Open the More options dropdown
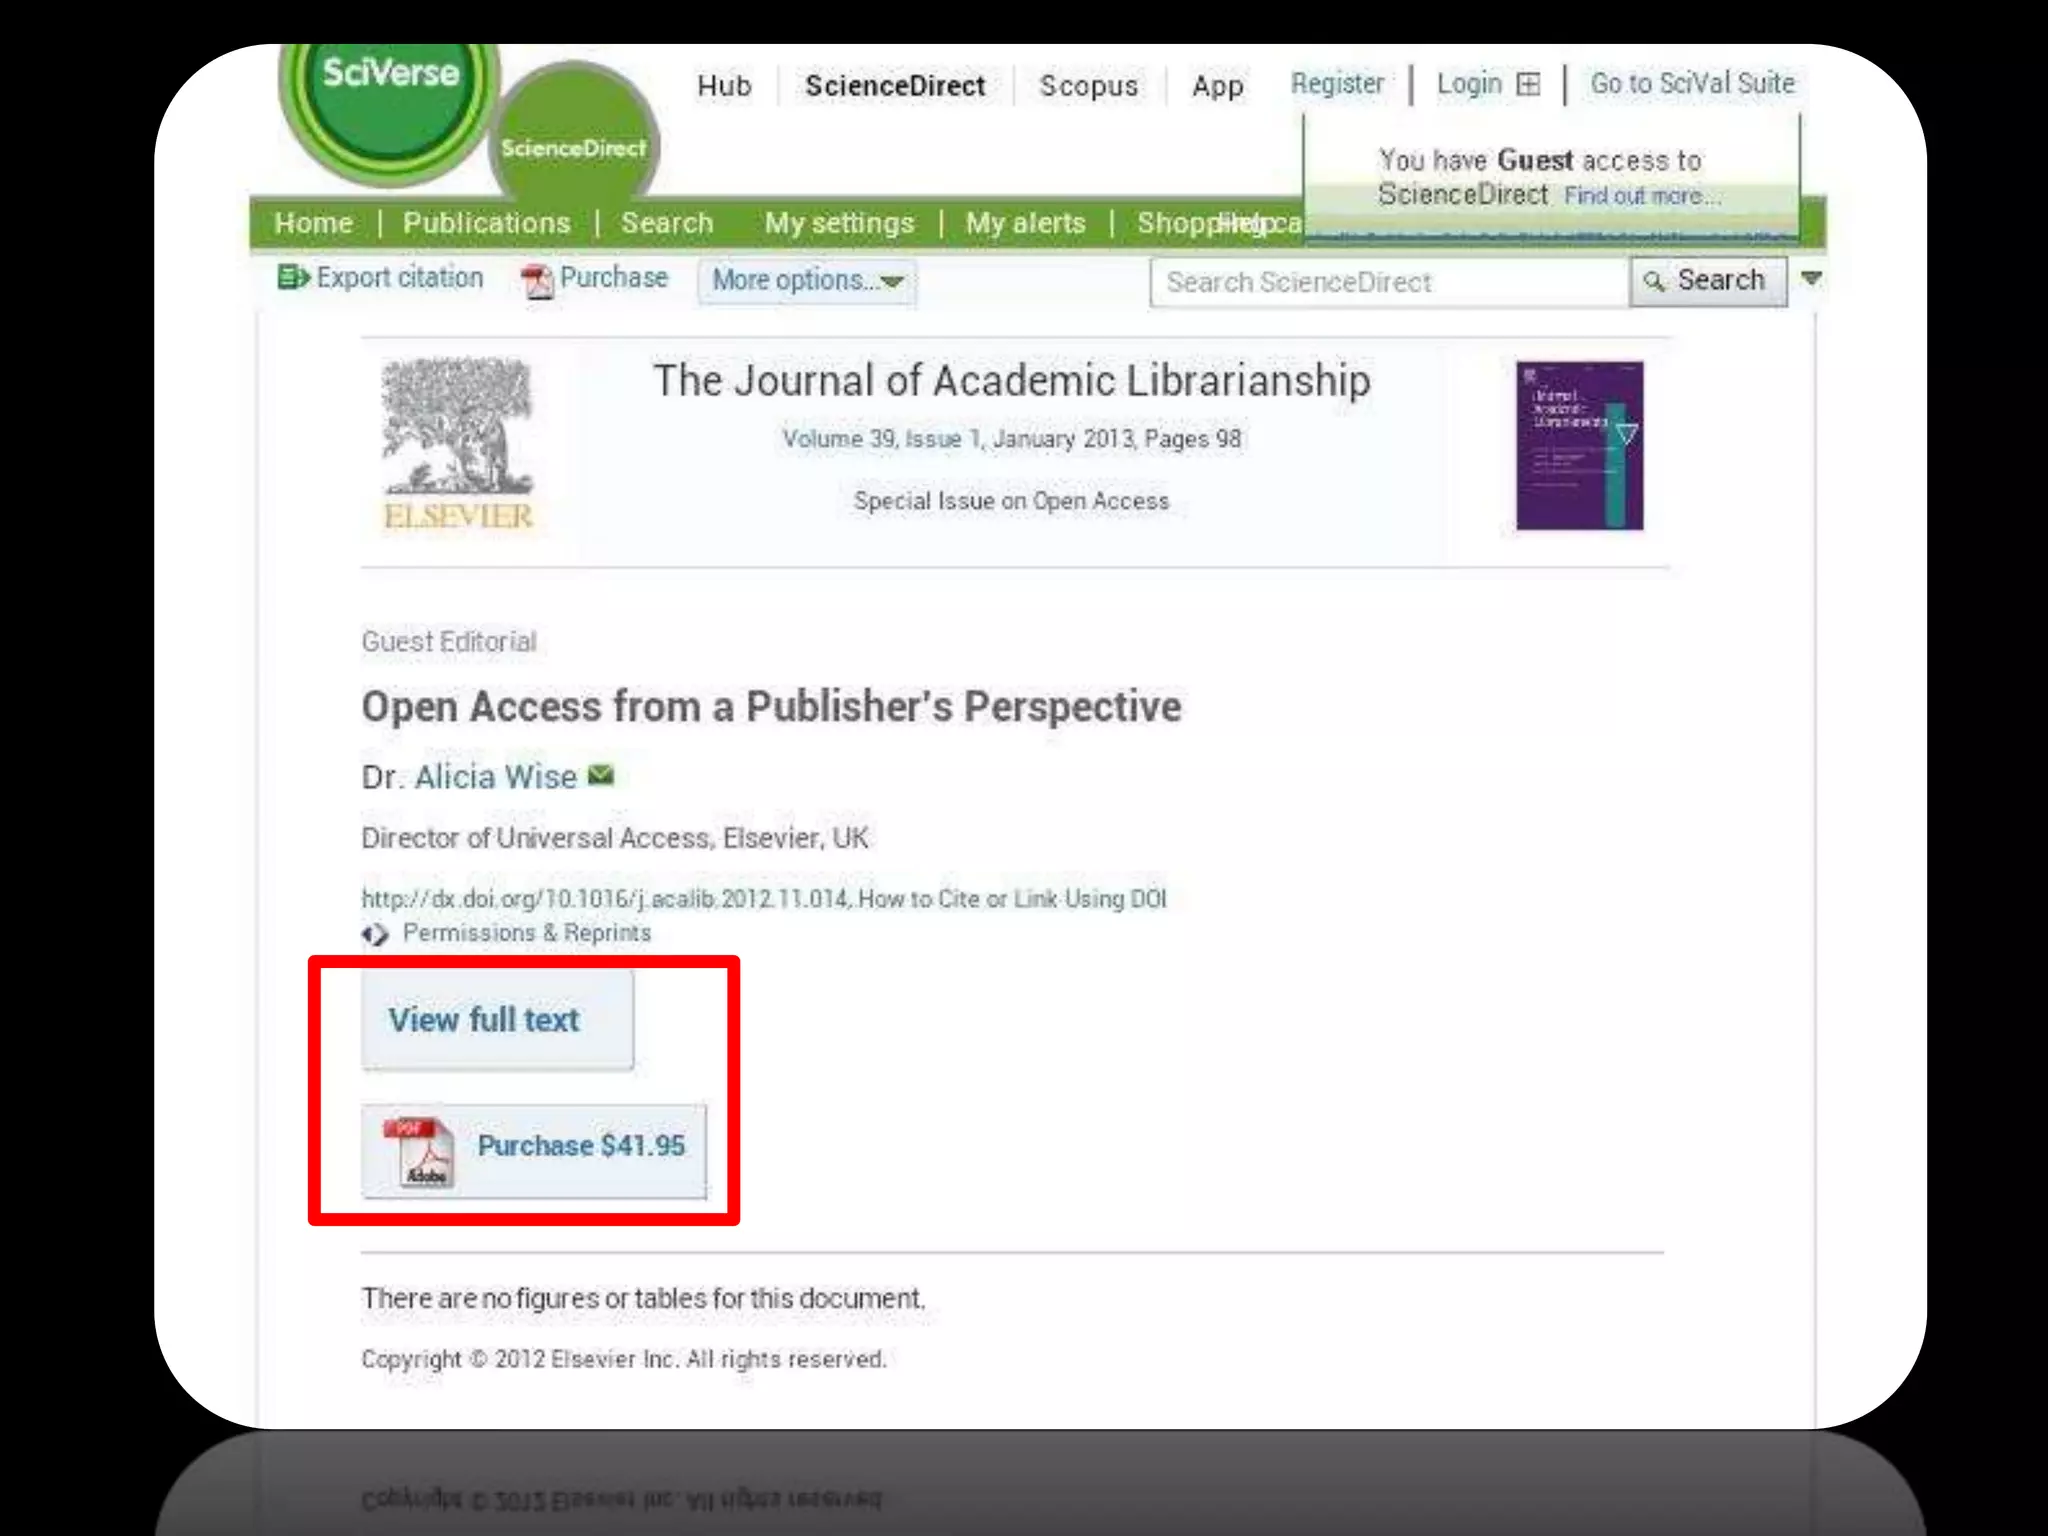Image resolution: width=2048 pixels, height=1536 pixels. (x=807, y=281)
